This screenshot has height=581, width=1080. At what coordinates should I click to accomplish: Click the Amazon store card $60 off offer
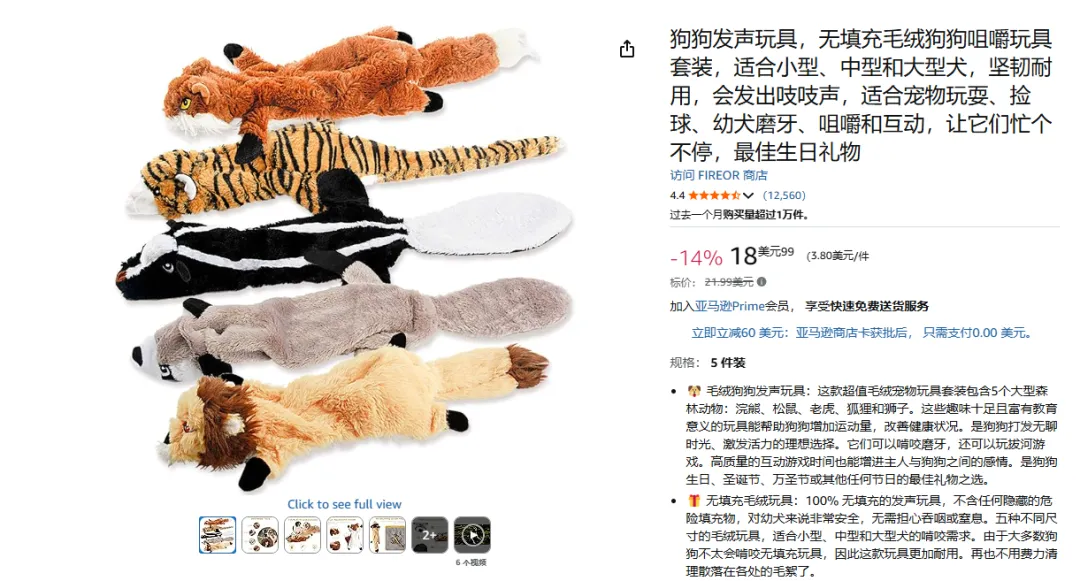point(863,332)
